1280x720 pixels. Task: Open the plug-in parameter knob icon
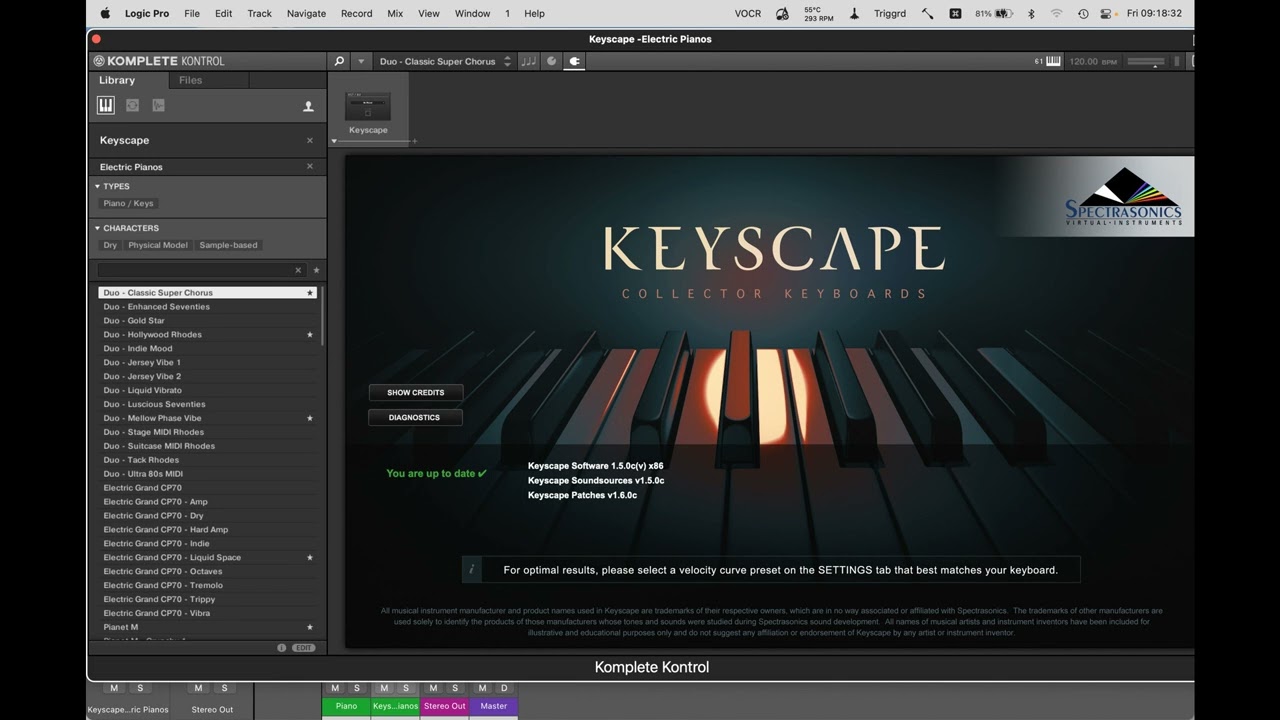(x=551, y=61)
